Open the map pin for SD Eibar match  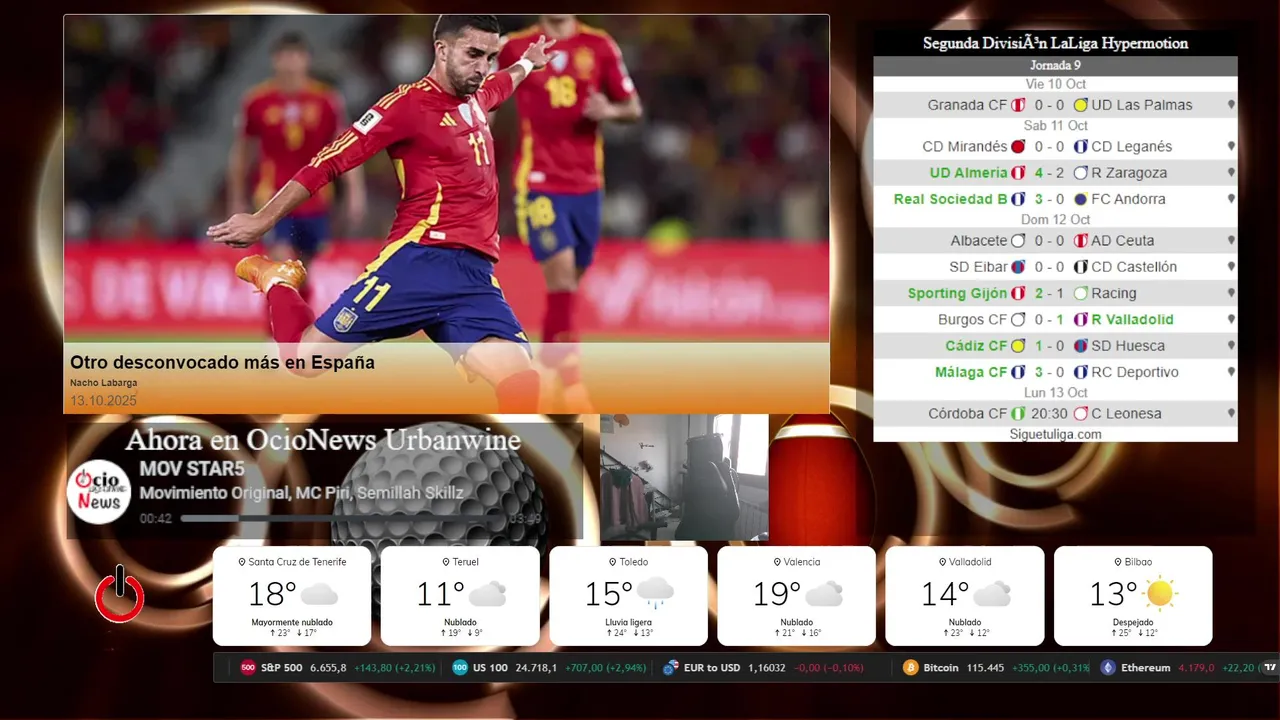[1231, 267]
